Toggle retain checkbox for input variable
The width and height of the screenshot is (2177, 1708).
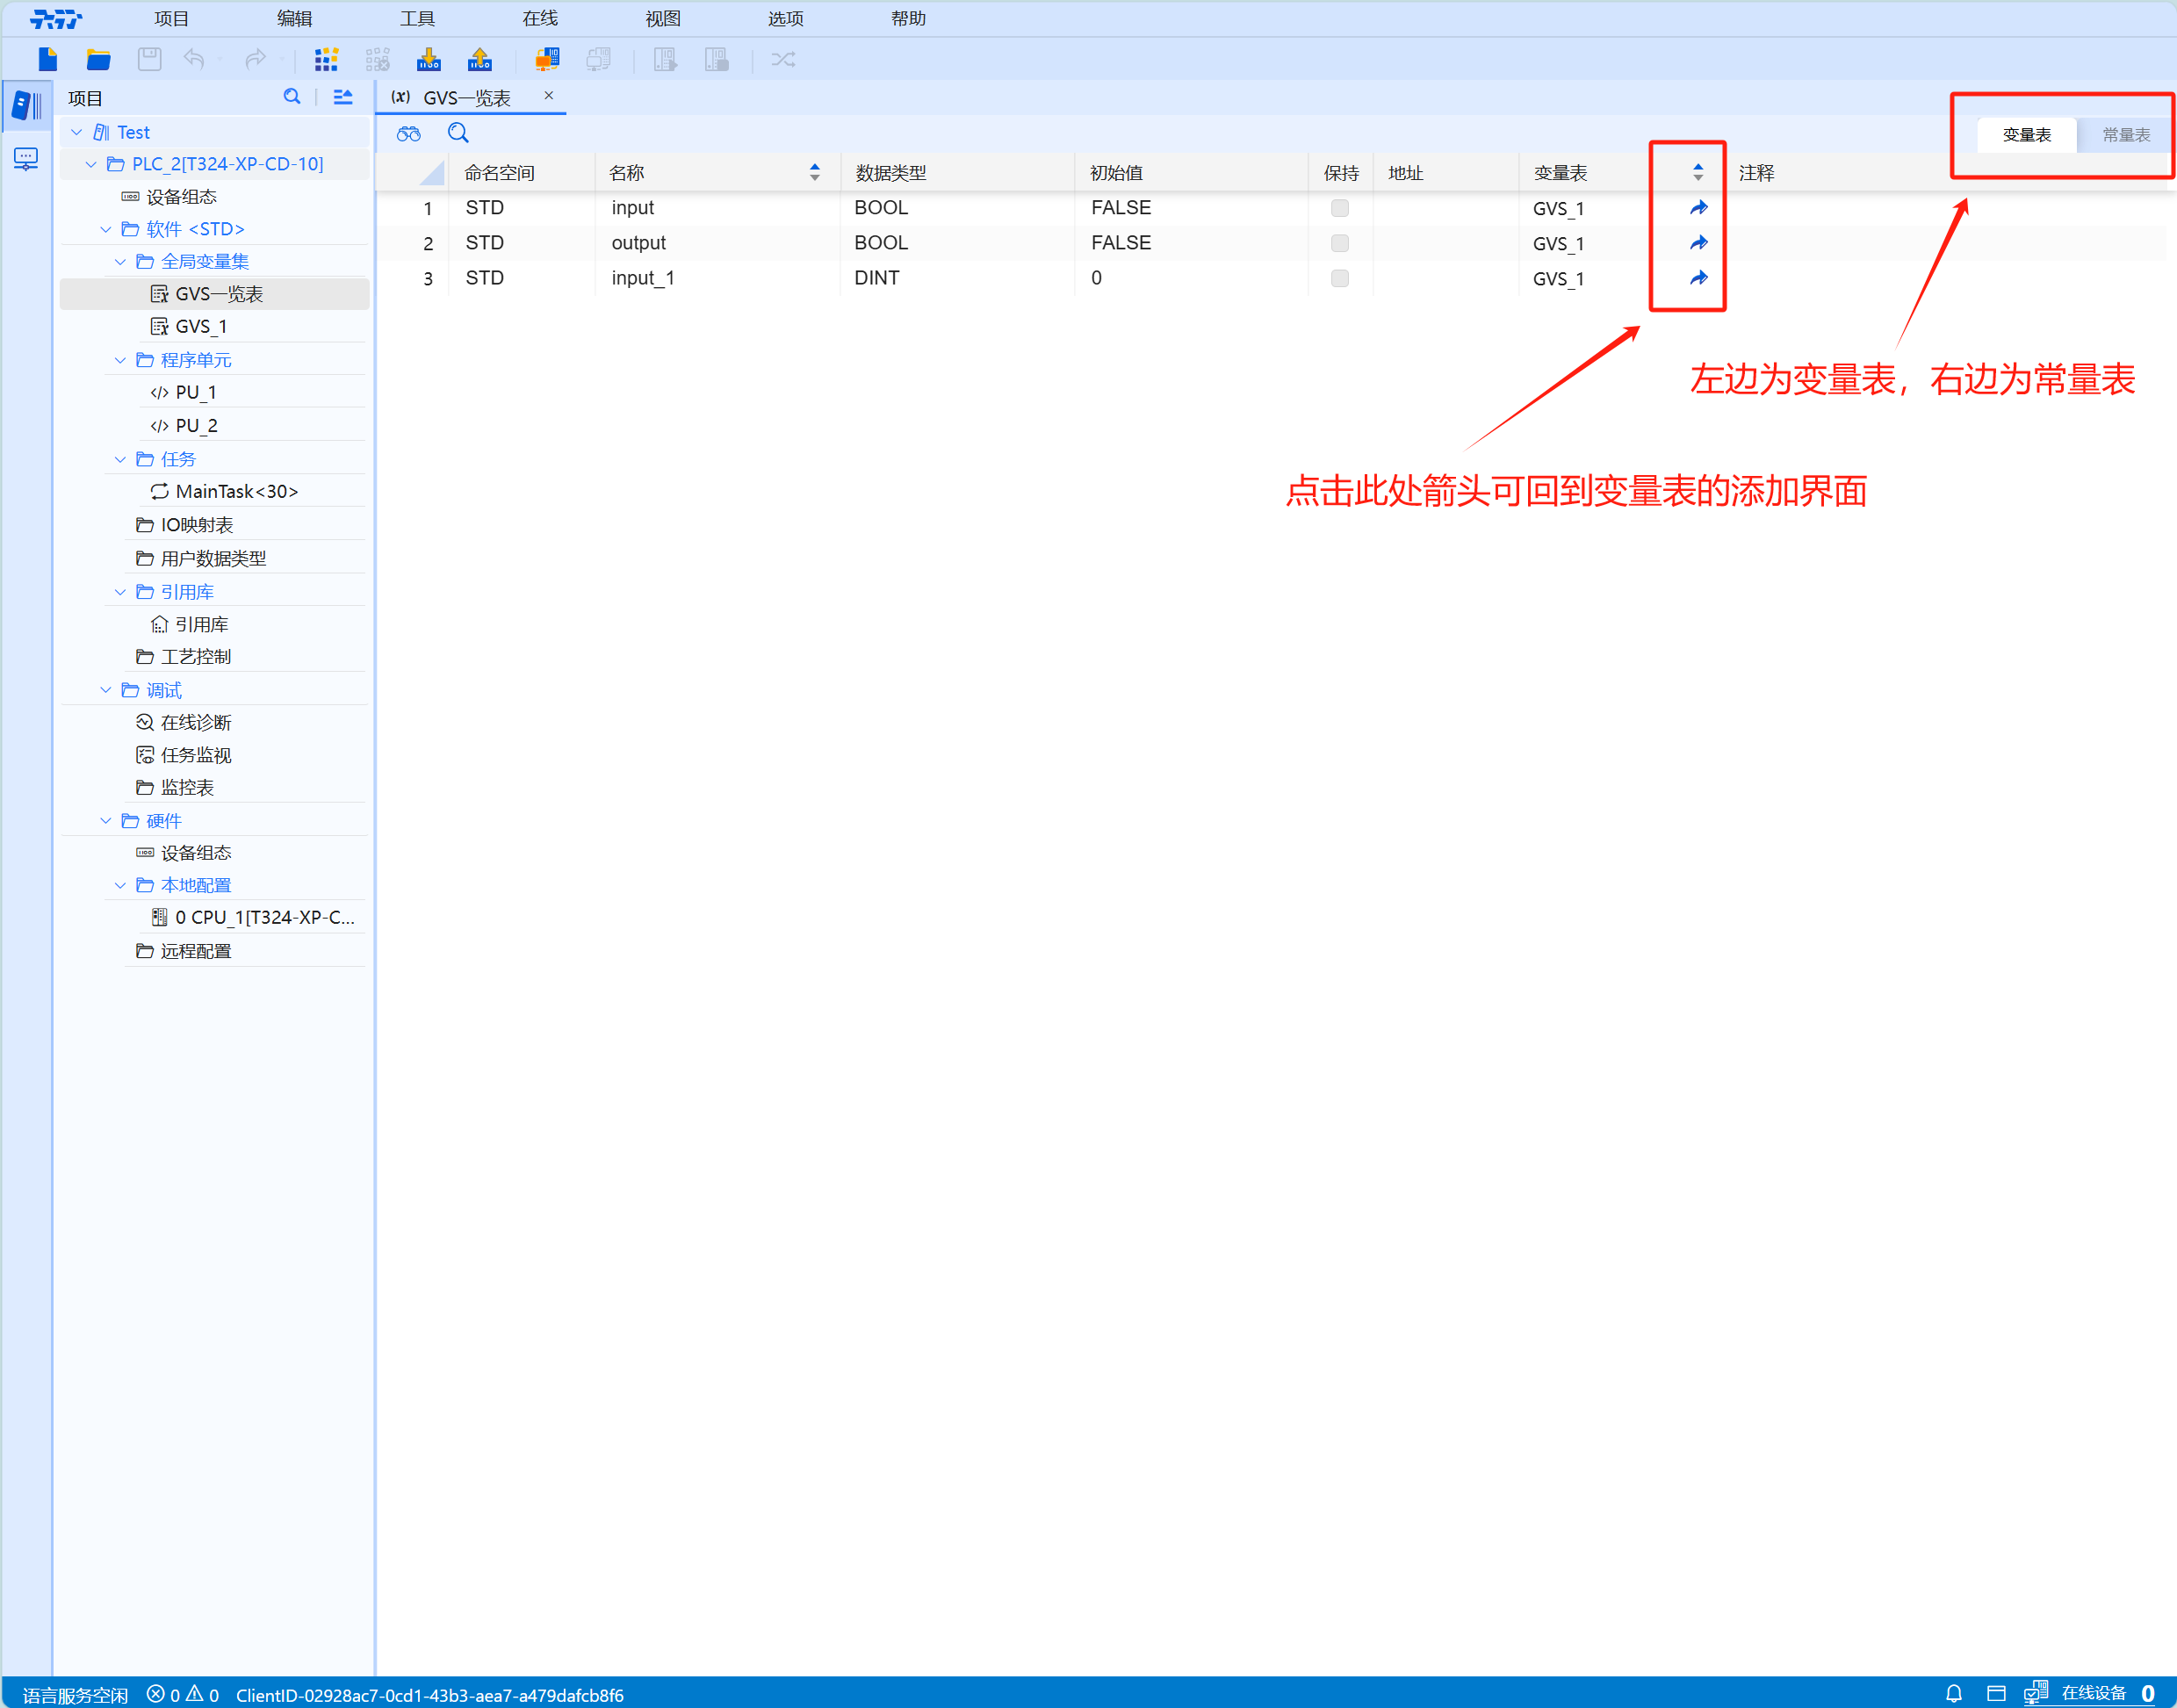(1339, 208)
